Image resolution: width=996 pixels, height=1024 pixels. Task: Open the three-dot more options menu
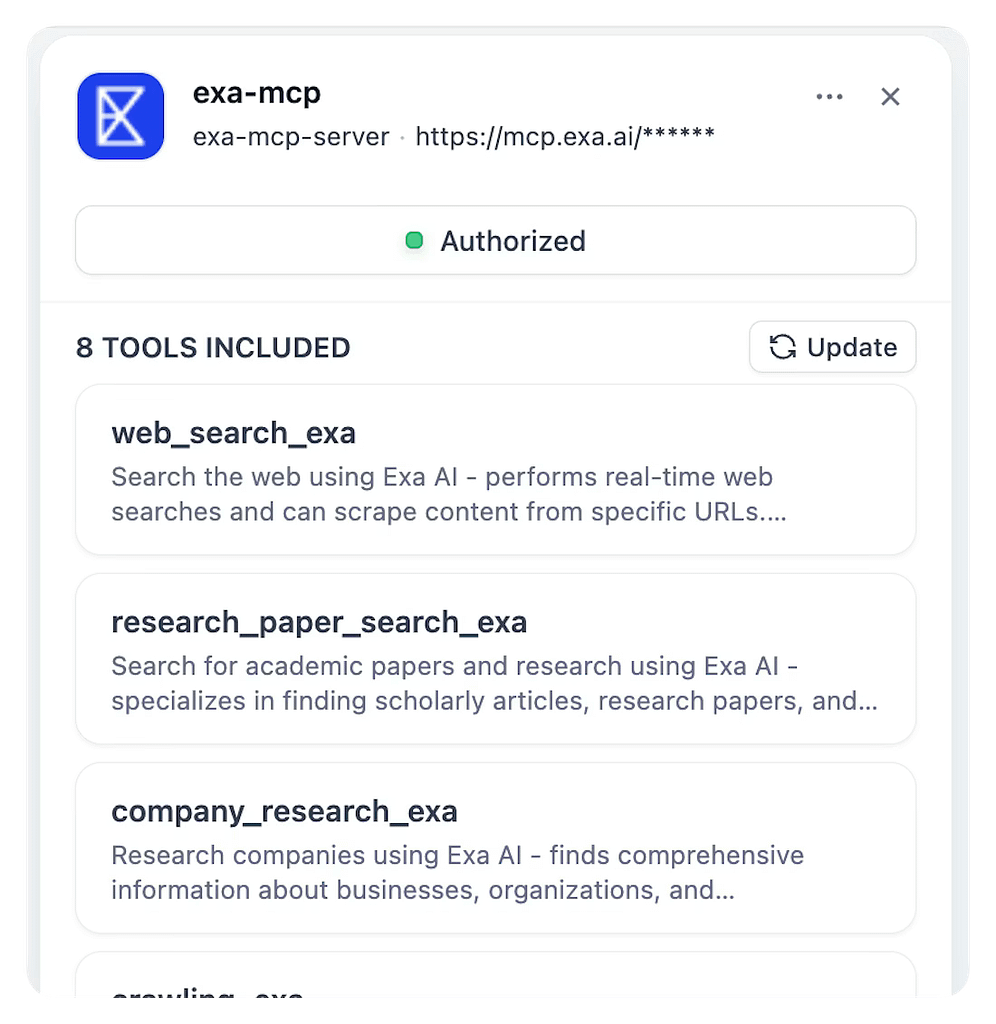click(x=829, y=97)
